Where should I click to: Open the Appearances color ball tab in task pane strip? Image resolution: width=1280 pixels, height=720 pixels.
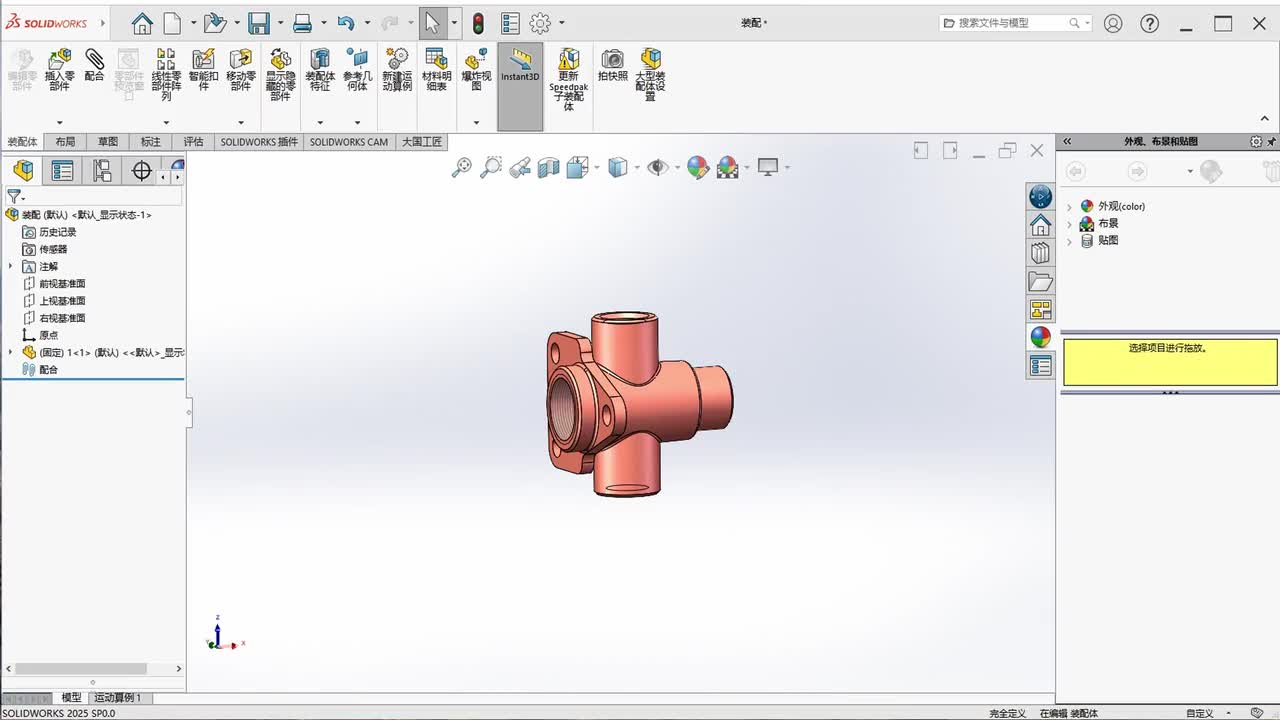pyautogui.click(x=1041, y=337)
